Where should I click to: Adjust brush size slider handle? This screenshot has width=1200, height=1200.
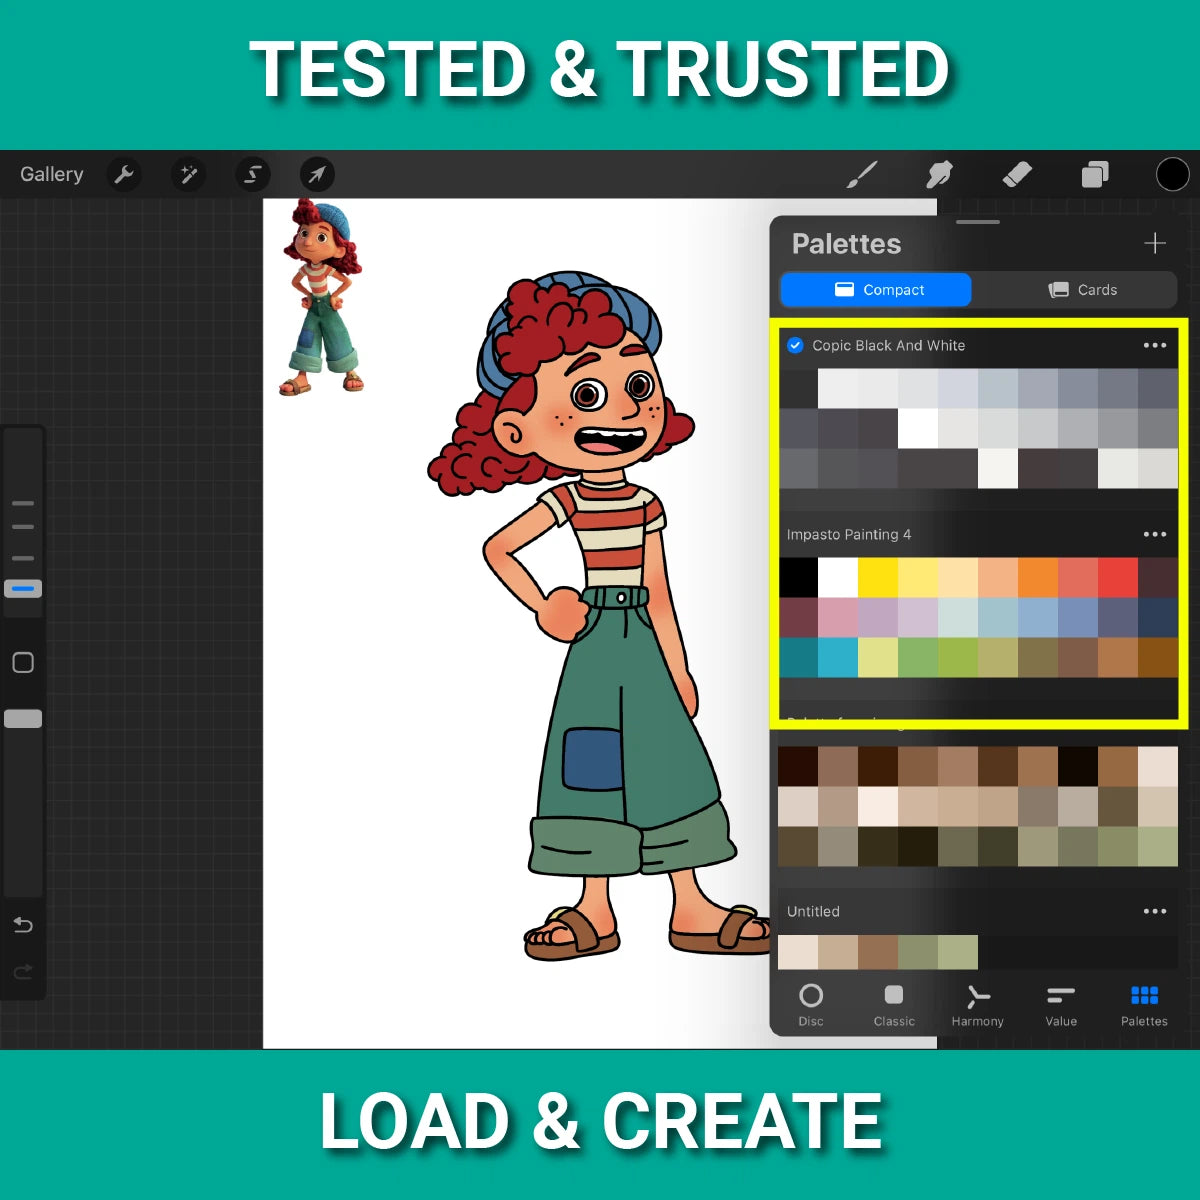(x=23, y=589)
